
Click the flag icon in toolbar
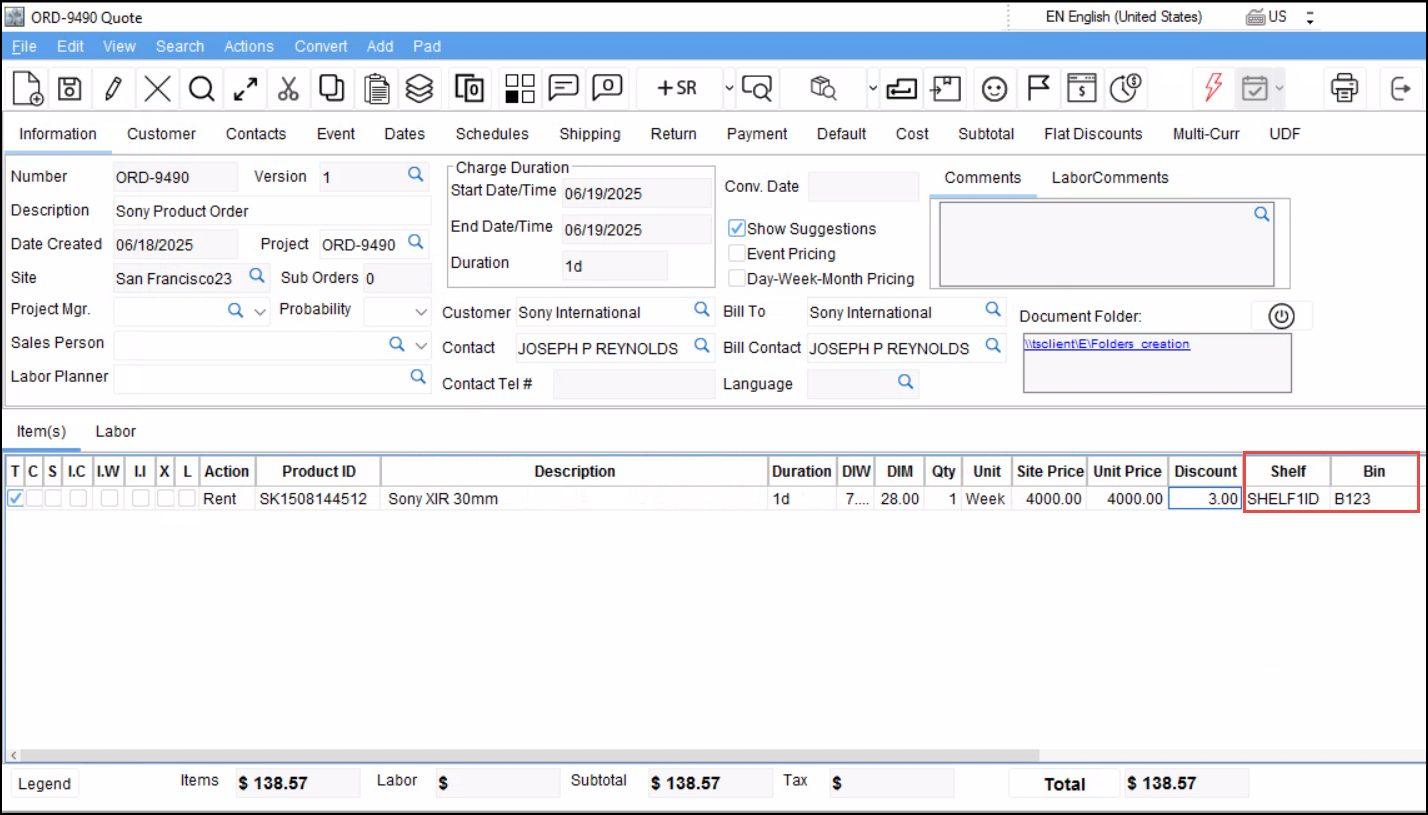click(x=1039, y=89)
